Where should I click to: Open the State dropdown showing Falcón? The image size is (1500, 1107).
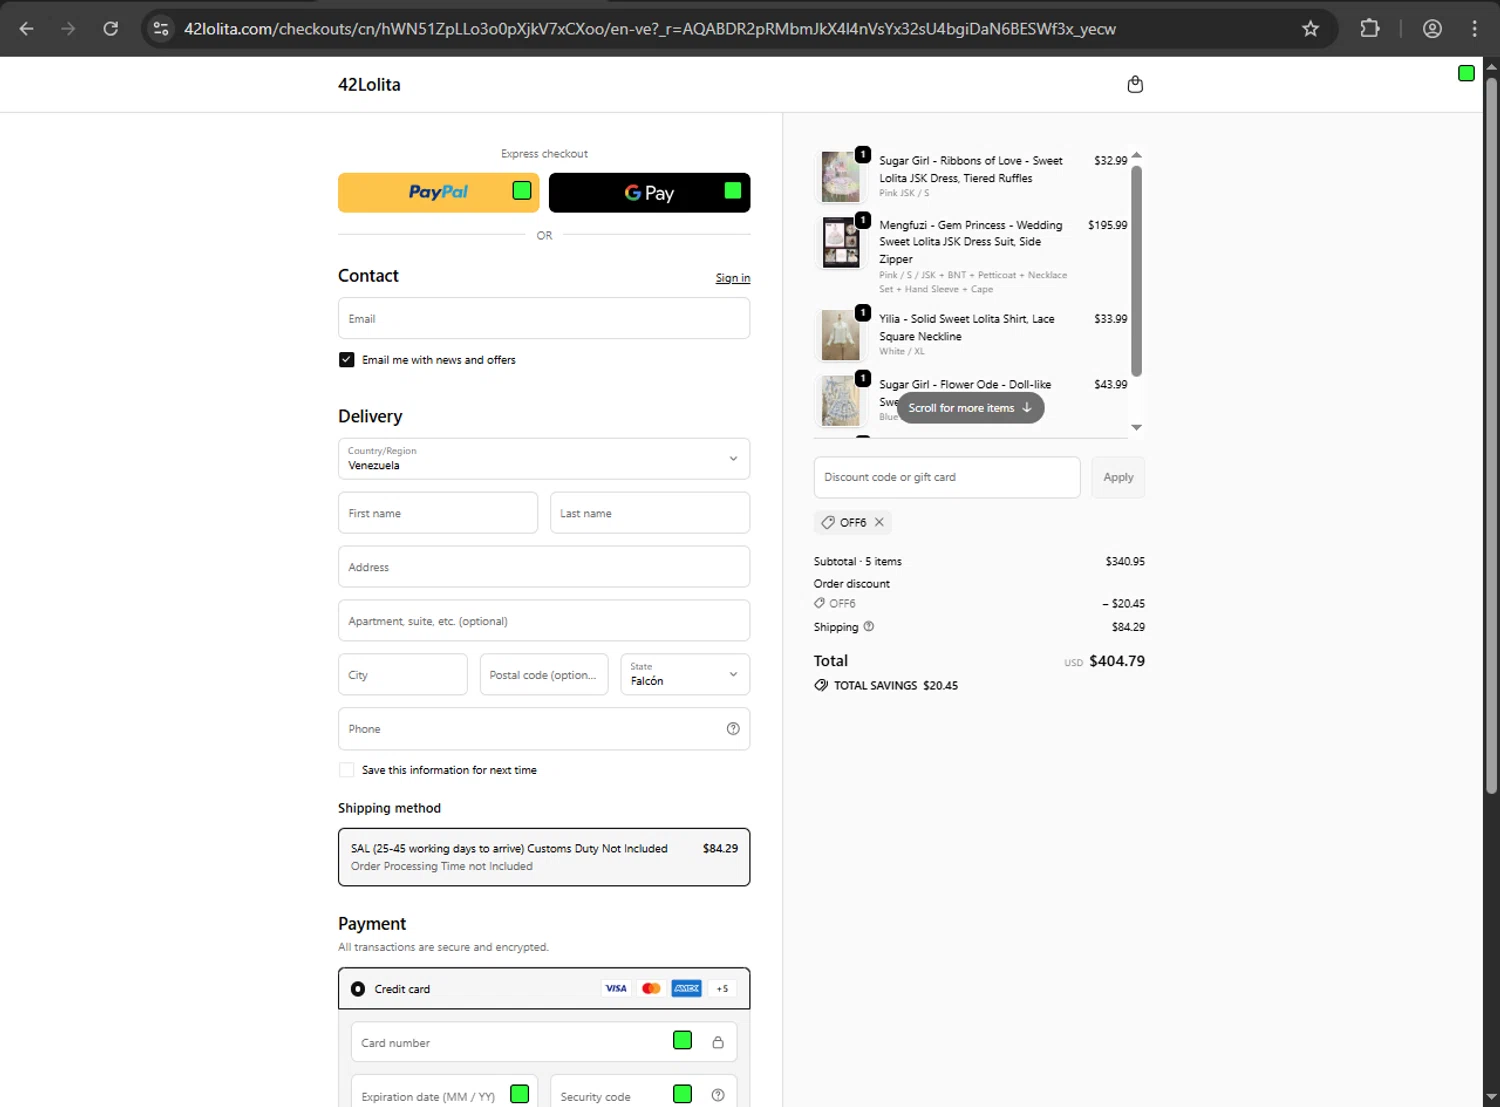(x=685, y=674)
